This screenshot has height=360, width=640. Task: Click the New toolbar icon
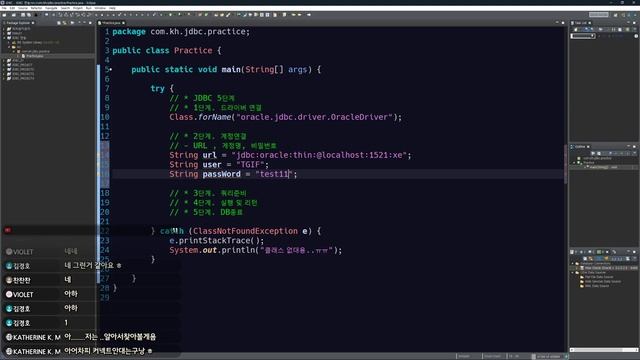pyautogui.click(x=4, y=15)
